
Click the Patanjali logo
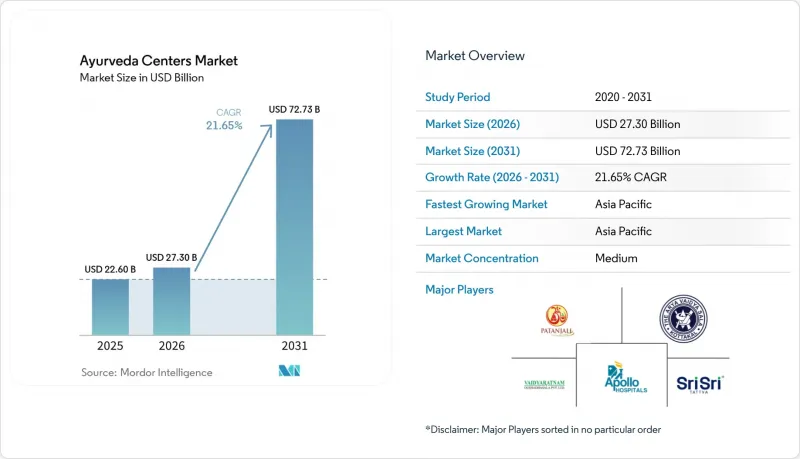coord(557,321)
